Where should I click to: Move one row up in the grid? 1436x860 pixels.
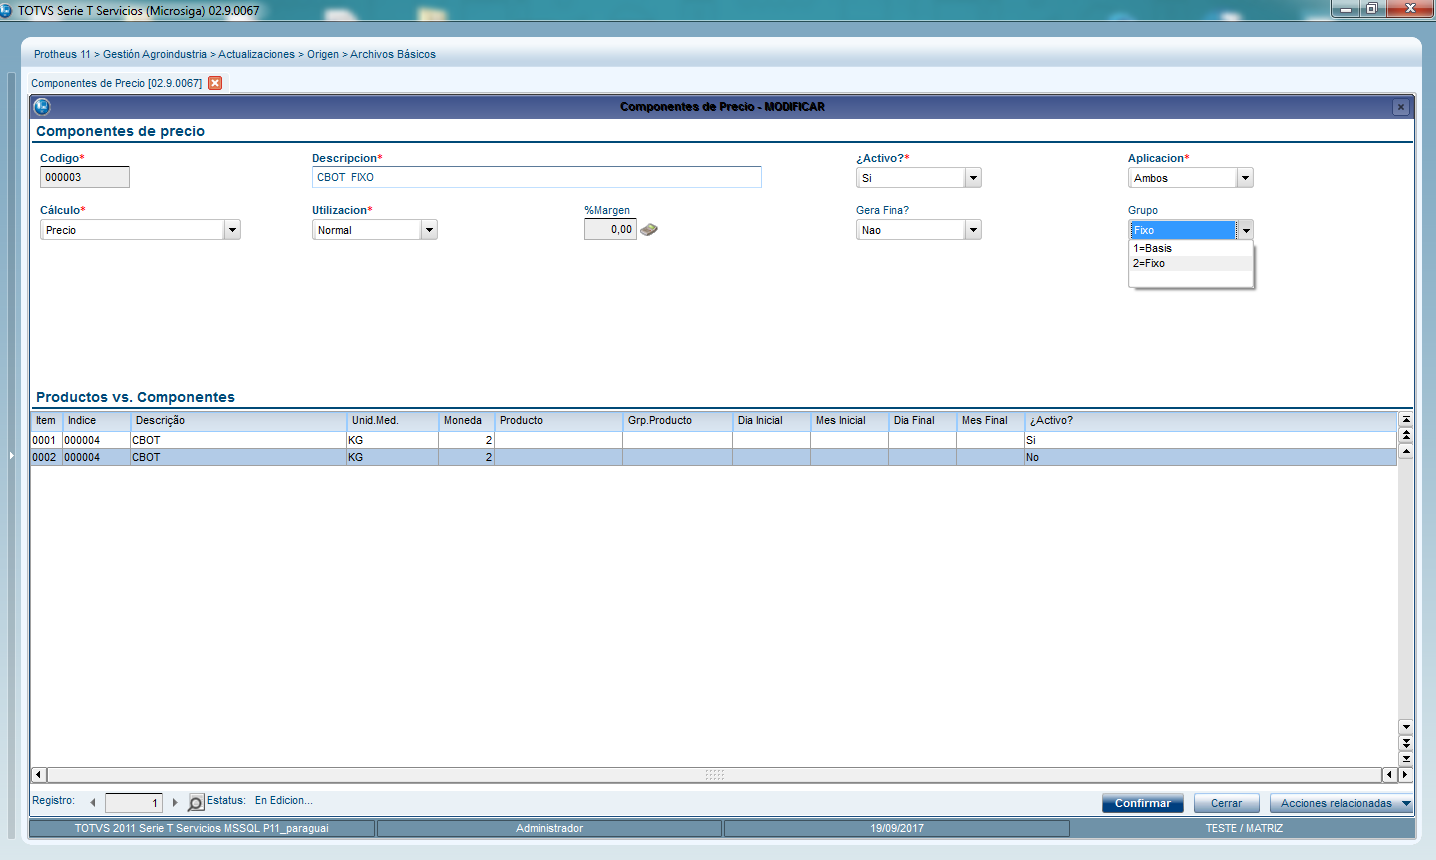click(x=1406, y=451)
